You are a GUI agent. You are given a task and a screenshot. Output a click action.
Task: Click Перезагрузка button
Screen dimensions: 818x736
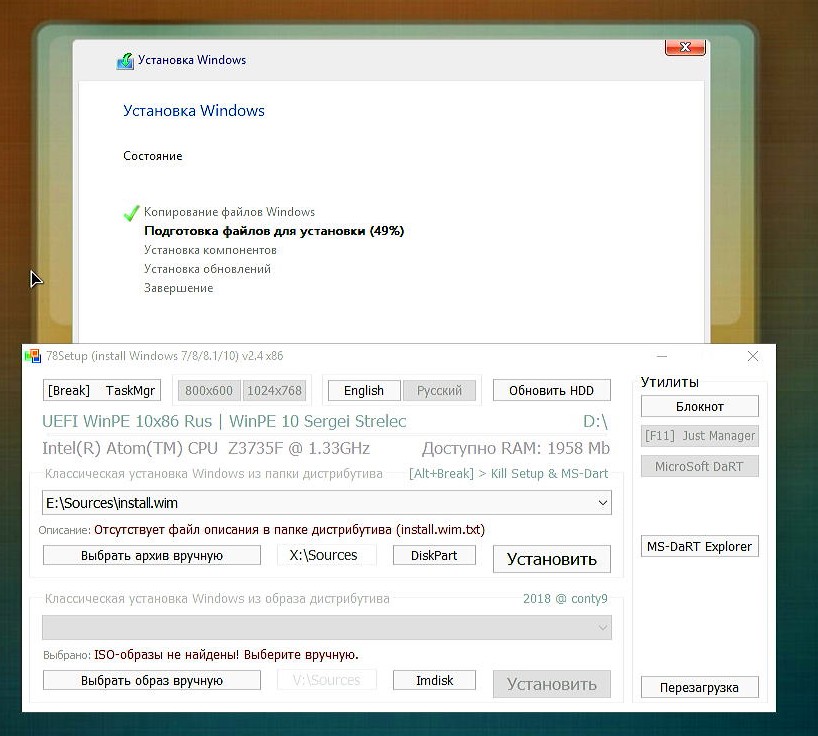(x=700, y=687)
